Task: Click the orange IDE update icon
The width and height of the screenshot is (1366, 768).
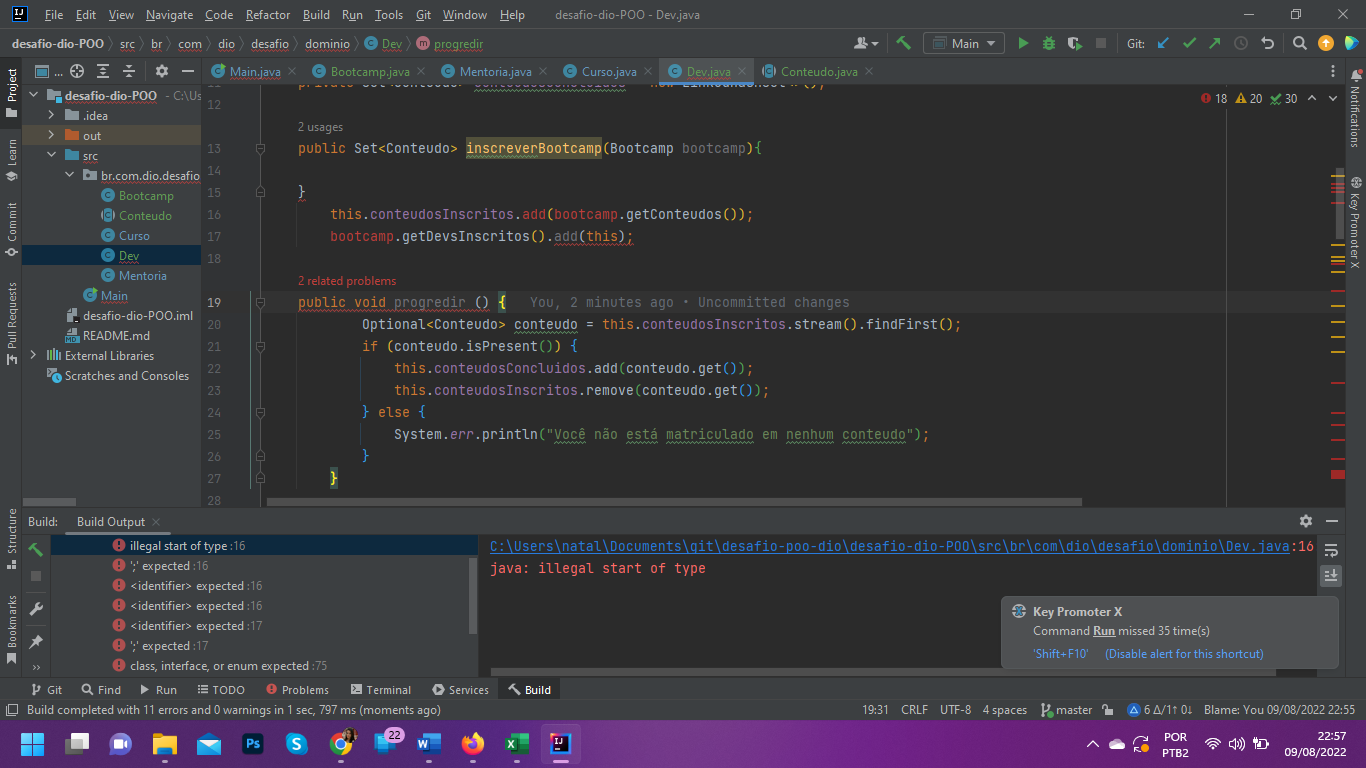Action: (1325, 43)
